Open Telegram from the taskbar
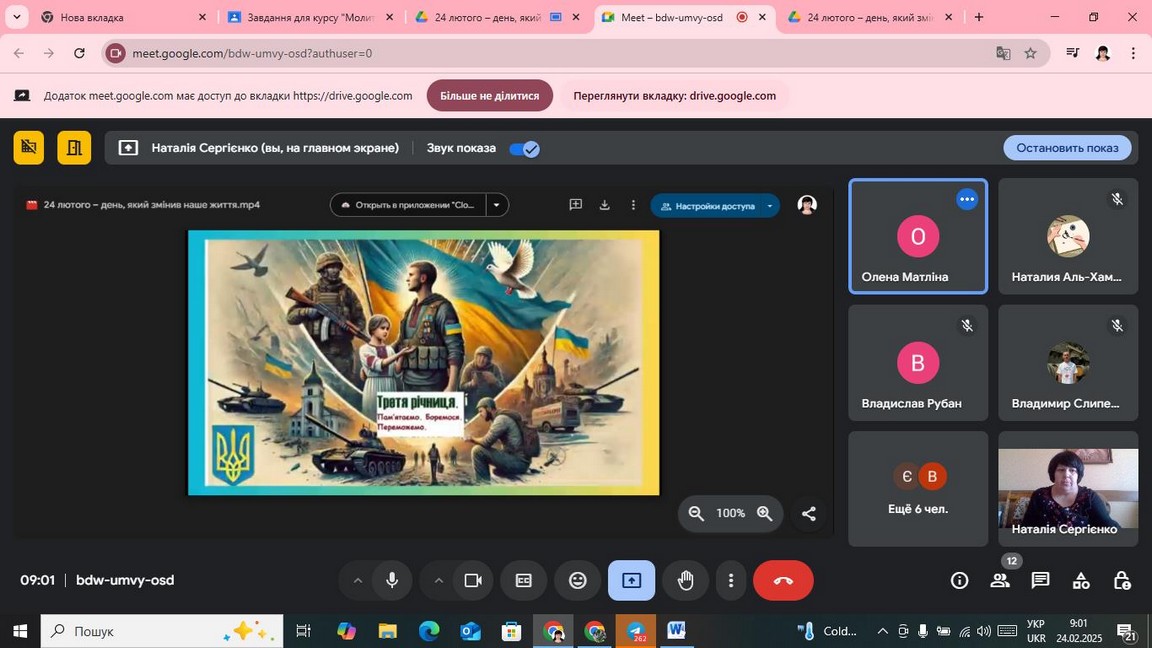This screenshot has height=648, width=1152. coord(636,630)
